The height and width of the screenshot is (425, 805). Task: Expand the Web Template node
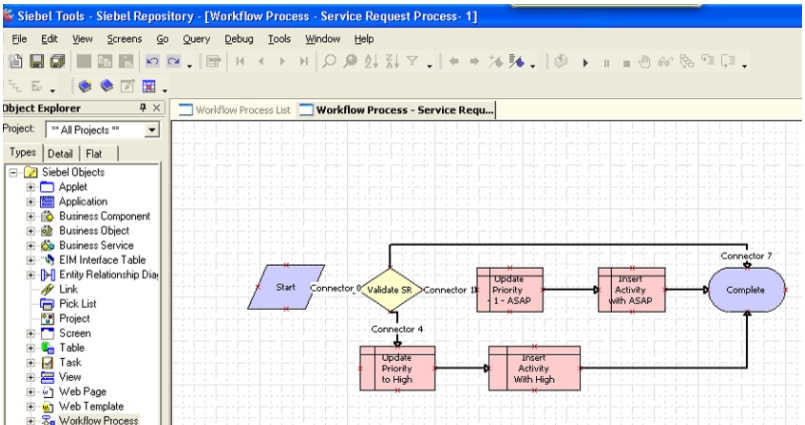tap(30, 407)
